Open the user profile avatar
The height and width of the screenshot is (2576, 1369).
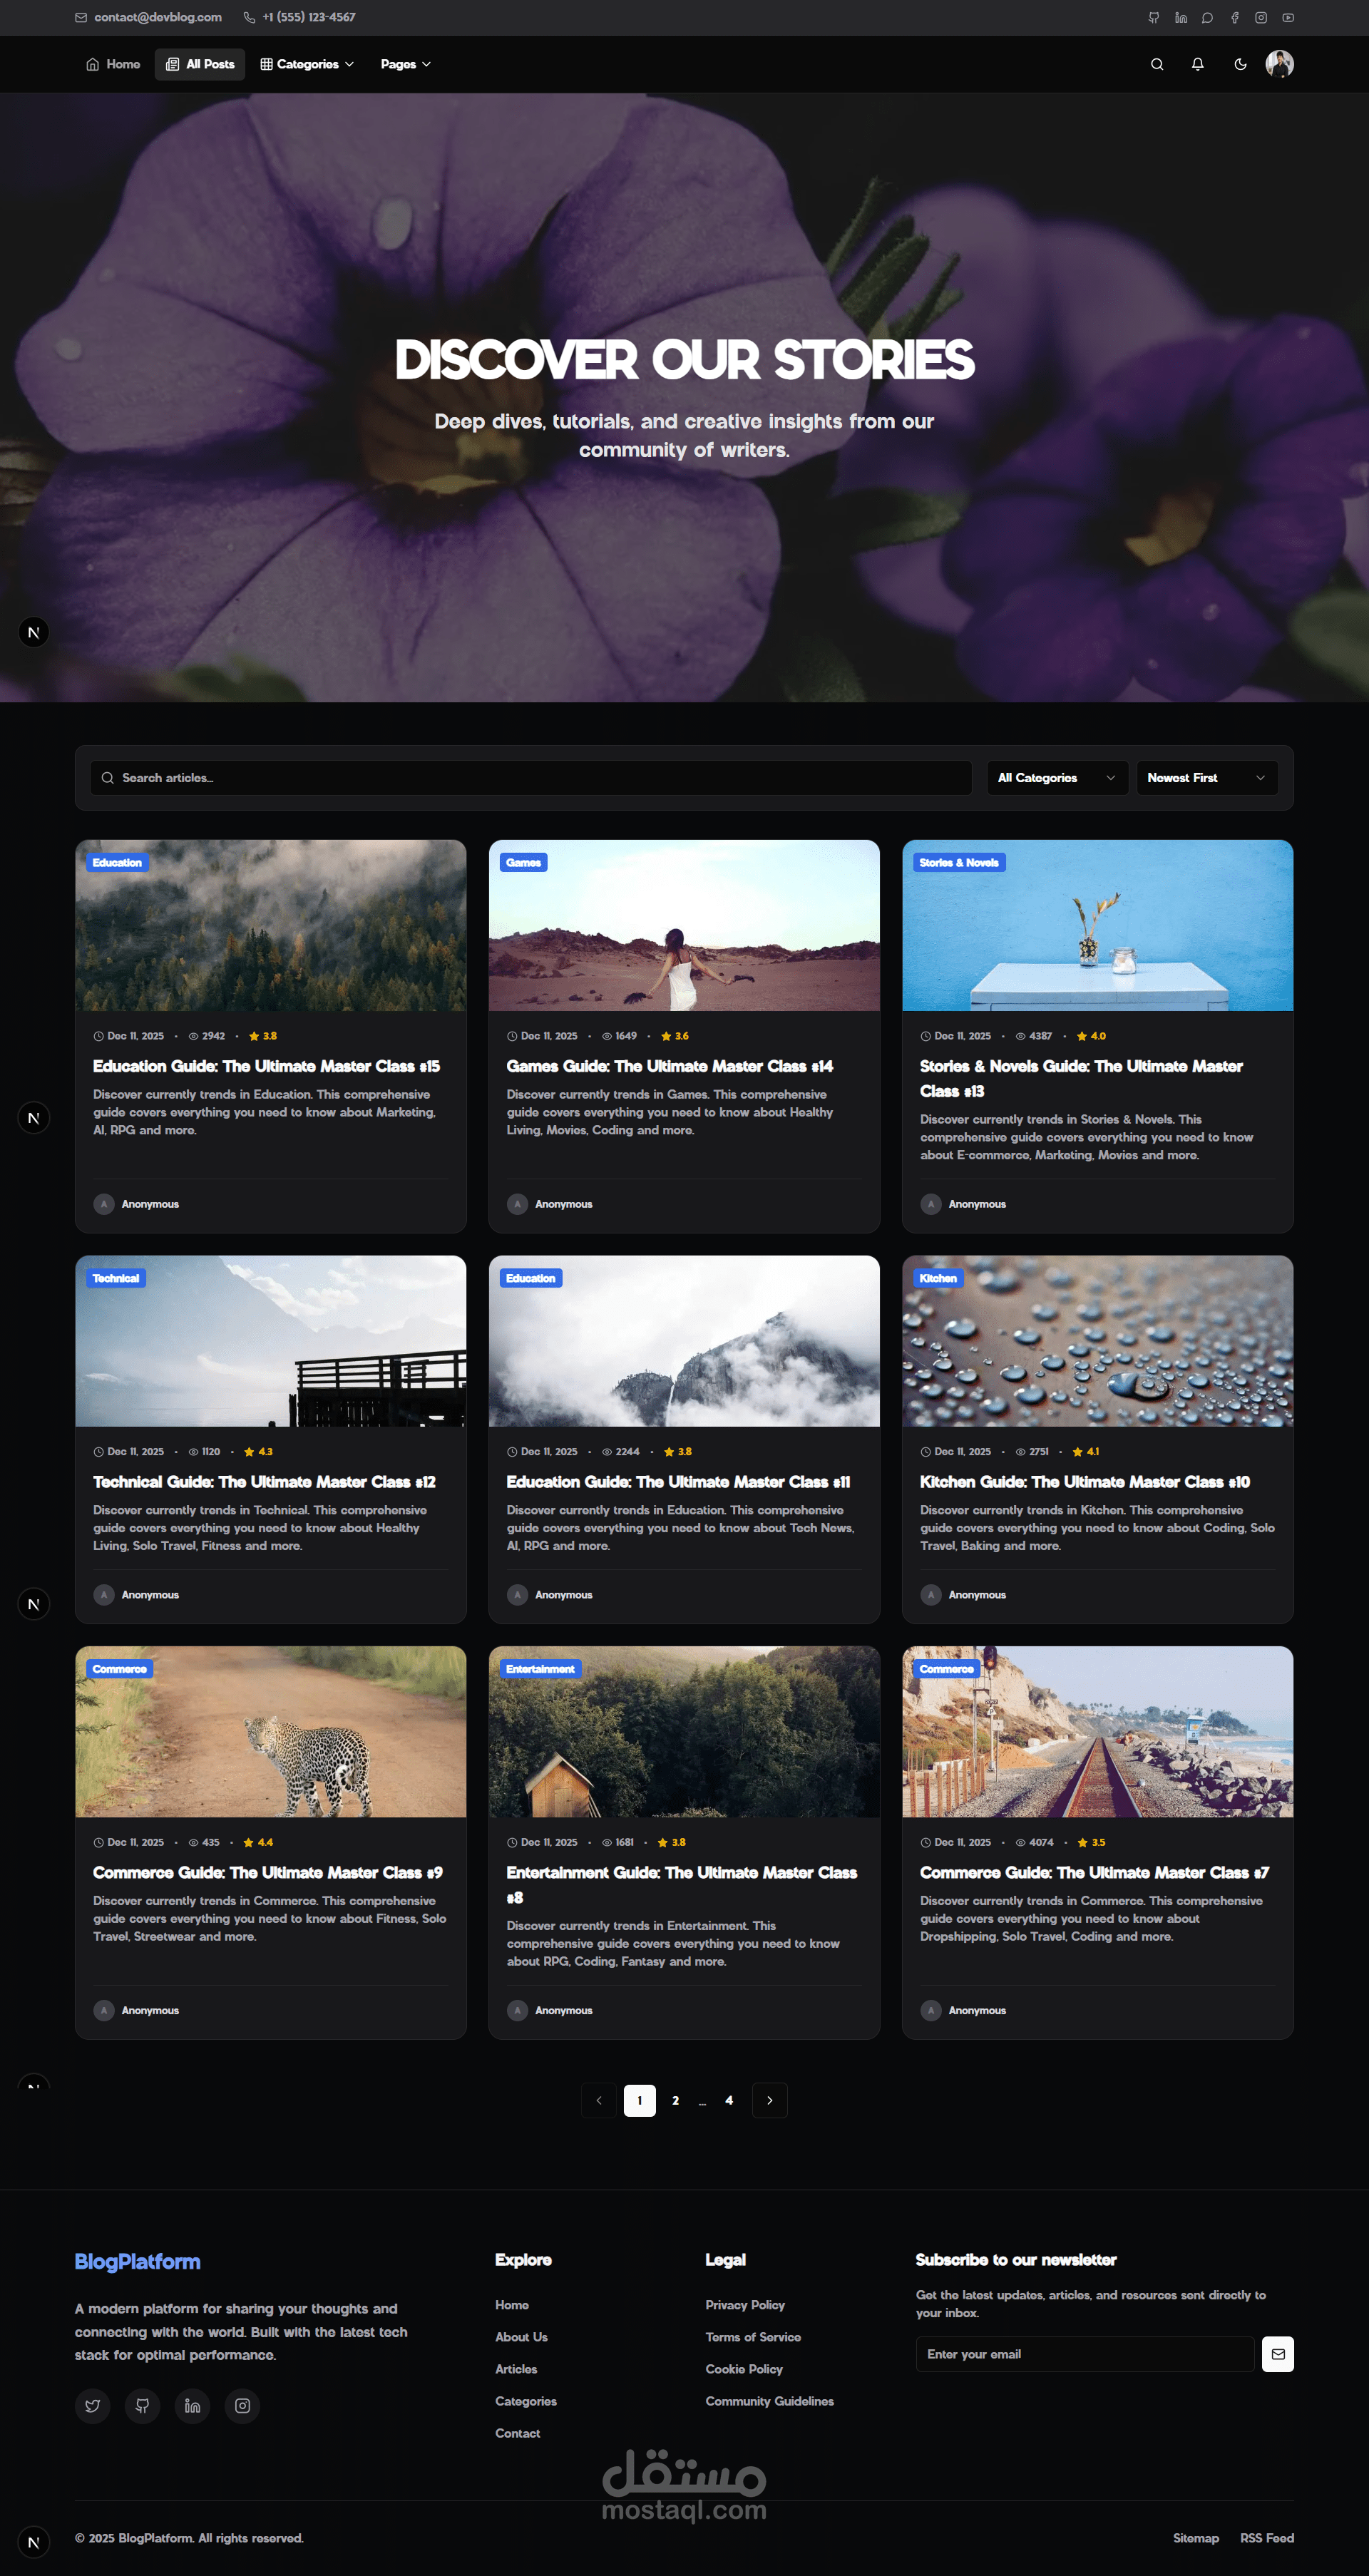(1279, 64)
